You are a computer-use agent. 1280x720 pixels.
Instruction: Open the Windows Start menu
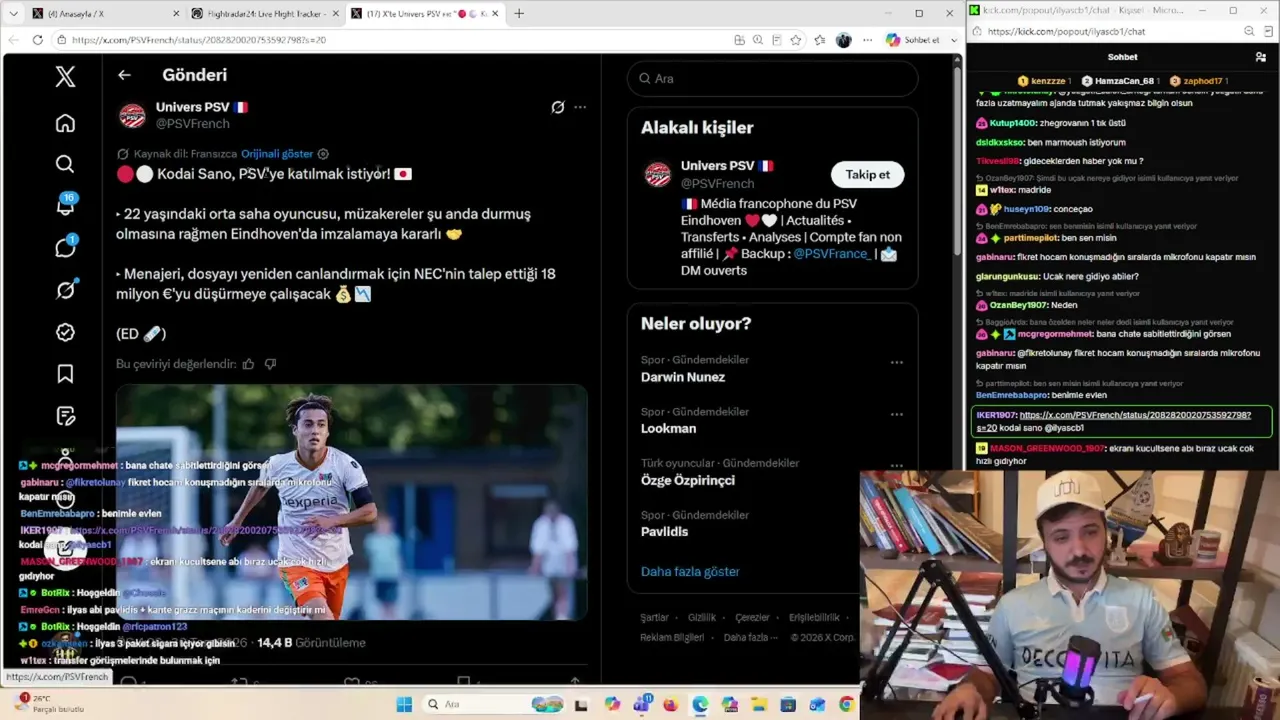[404, 704]
